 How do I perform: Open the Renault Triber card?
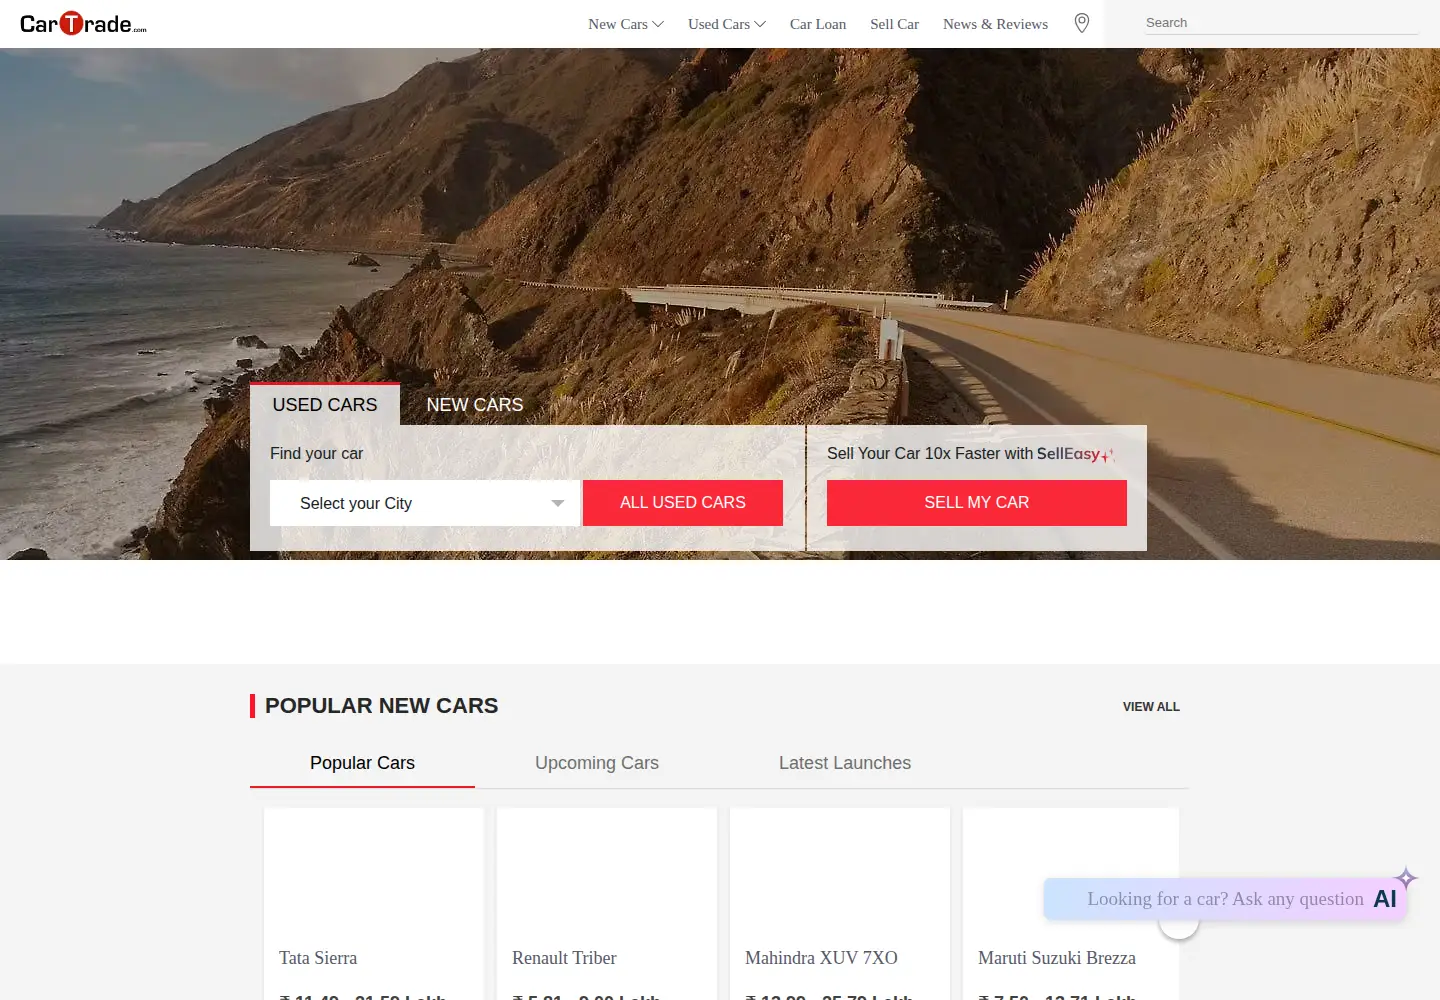tap(607, 904)
